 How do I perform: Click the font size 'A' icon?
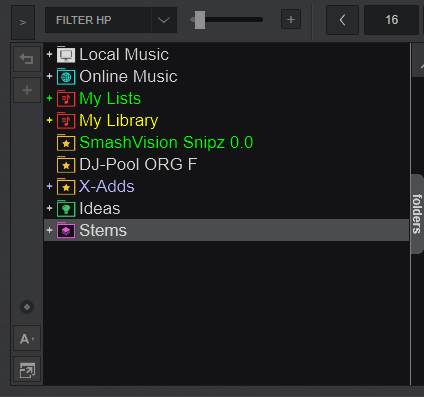tap(27, 339)
